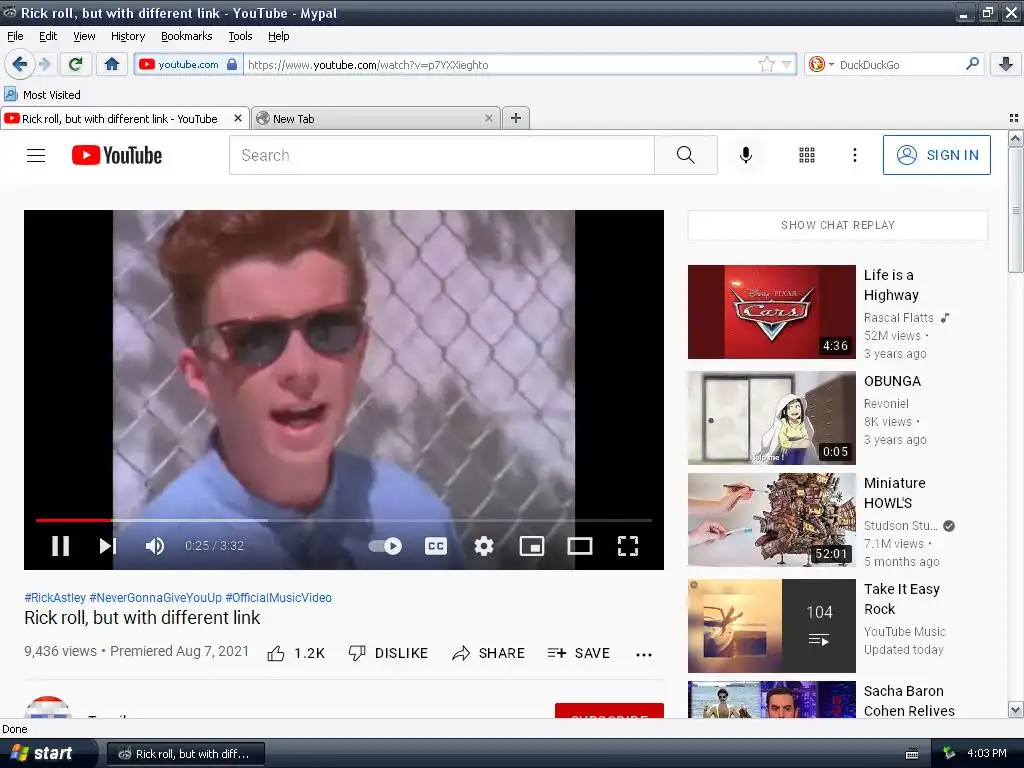The width and height of the screenshot is (1024, 768).
Task: Switch to the New Tab tab
Action: click(376, 119)
